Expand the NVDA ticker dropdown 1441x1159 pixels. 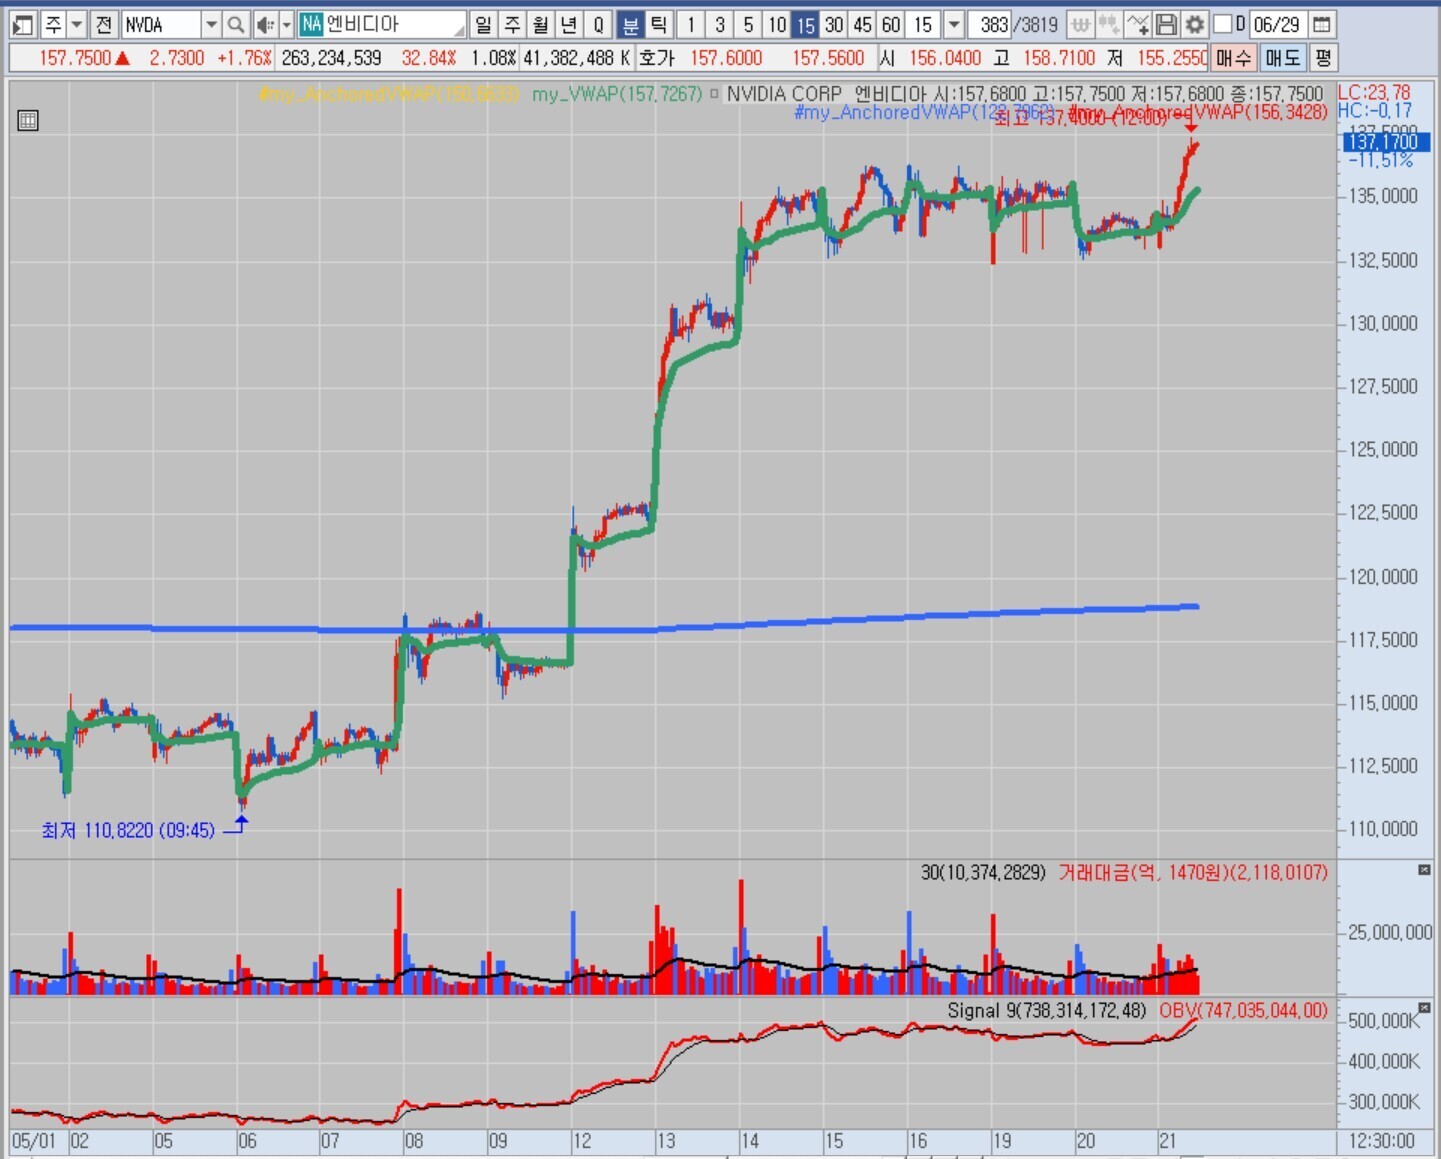pyautogui.click(x=211, y=24)
